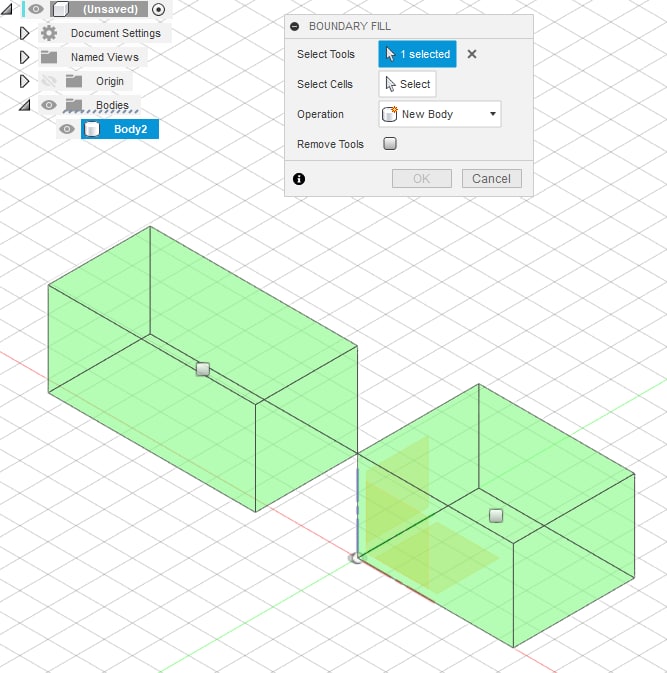Hide Body2 using its eye icon

coord(67,129)
